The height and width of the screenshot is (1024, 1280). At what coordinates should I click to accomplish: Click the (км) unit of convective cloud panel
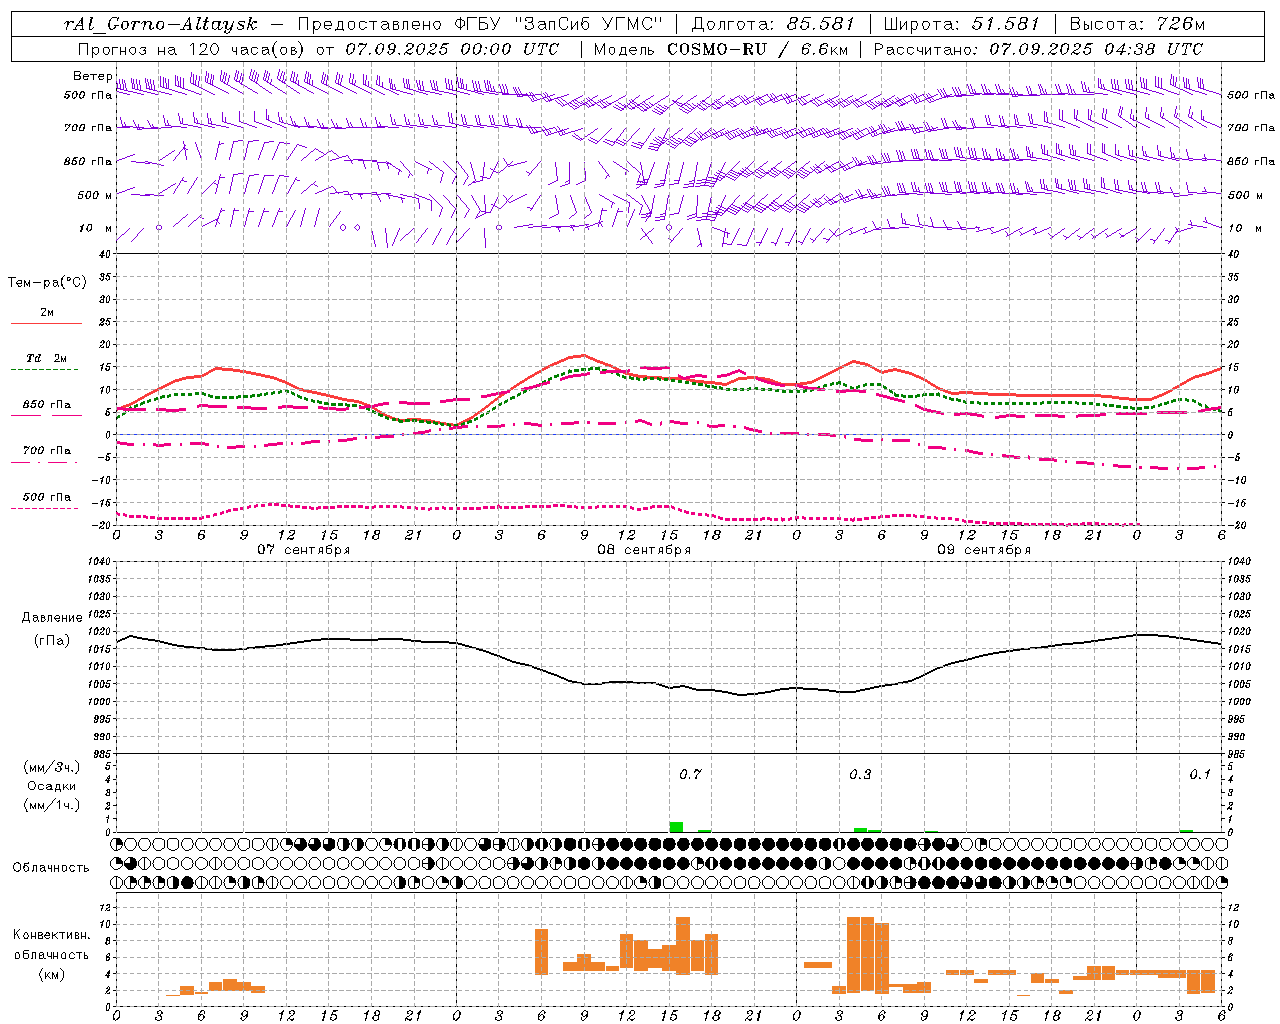pyautogui.click(x=52, y=974)
